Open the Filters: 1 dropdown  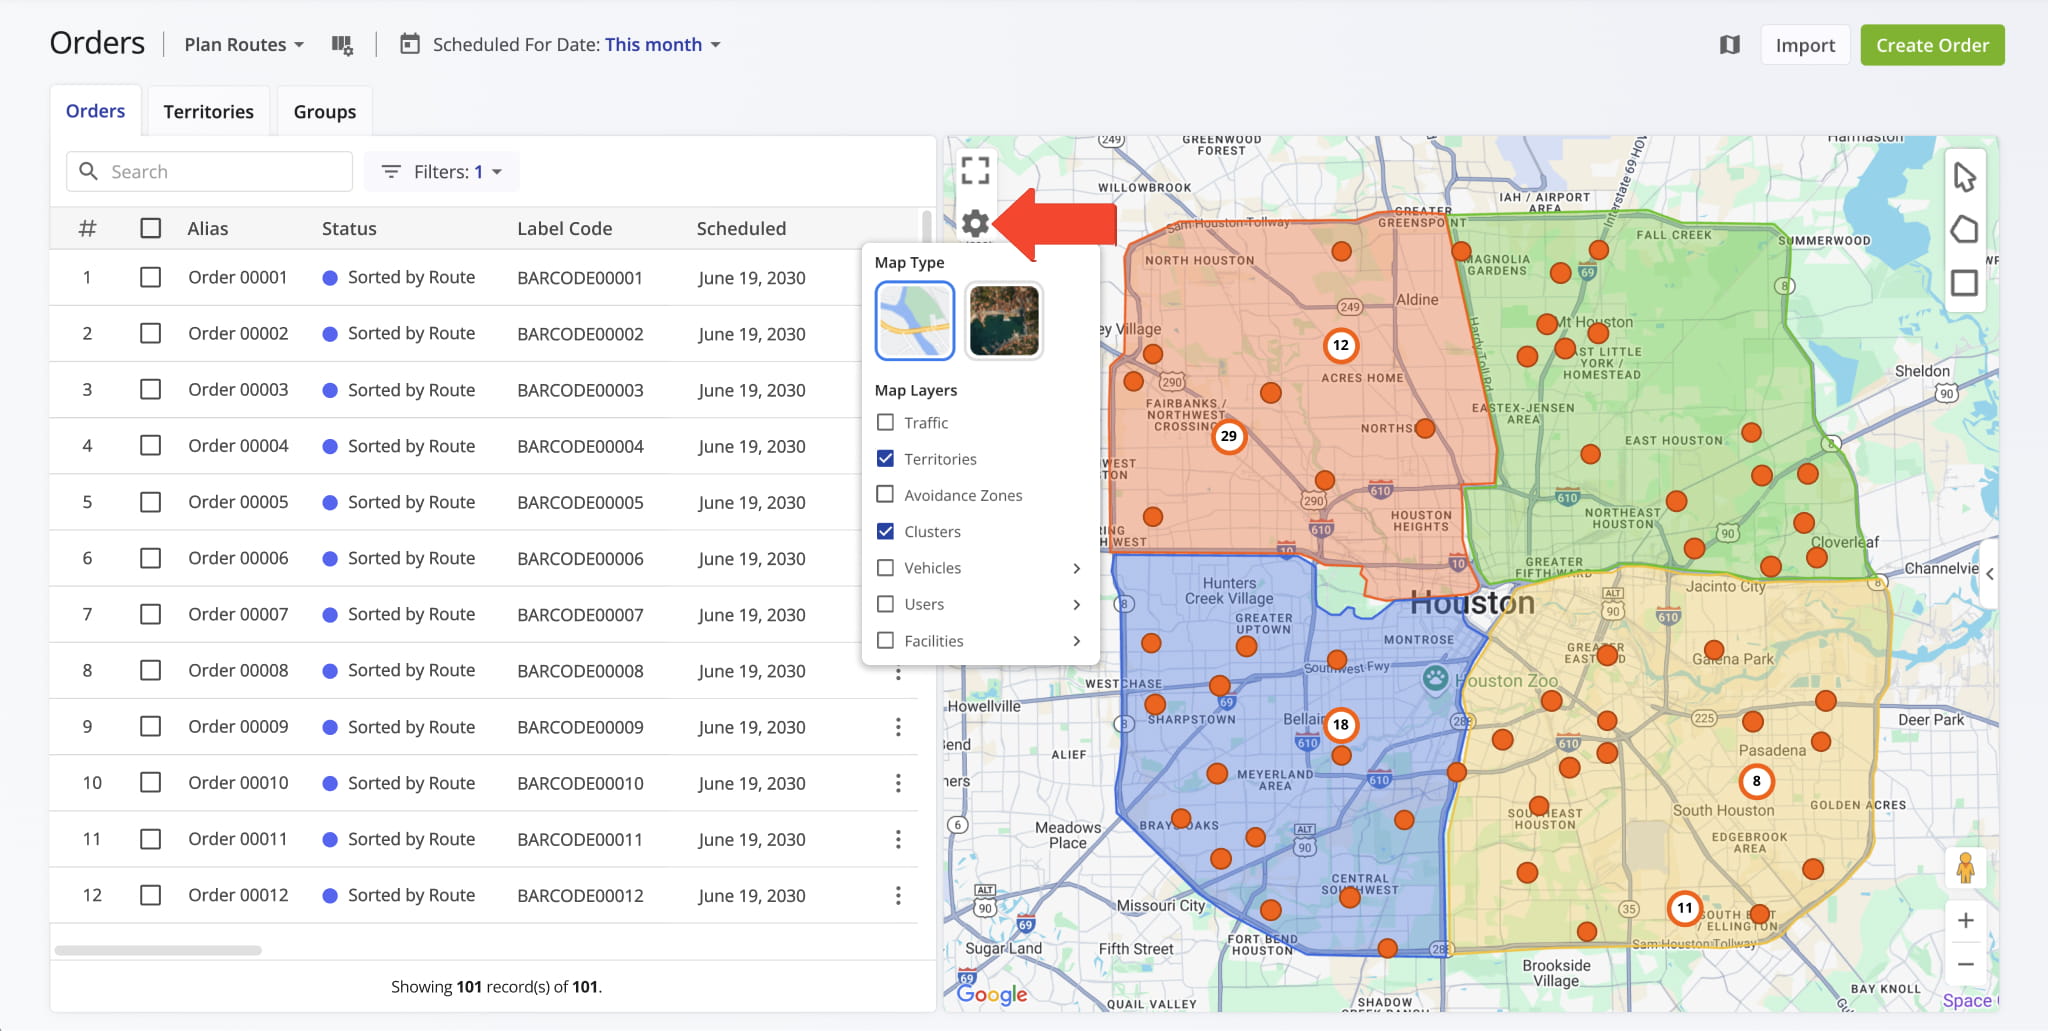(442, 172)
